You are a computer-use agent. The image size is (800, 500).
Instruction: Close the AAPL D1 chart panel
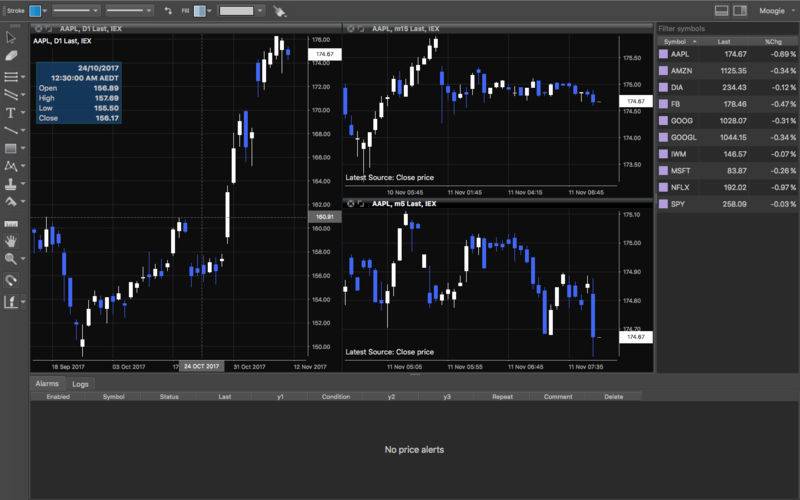click(38, 29)
